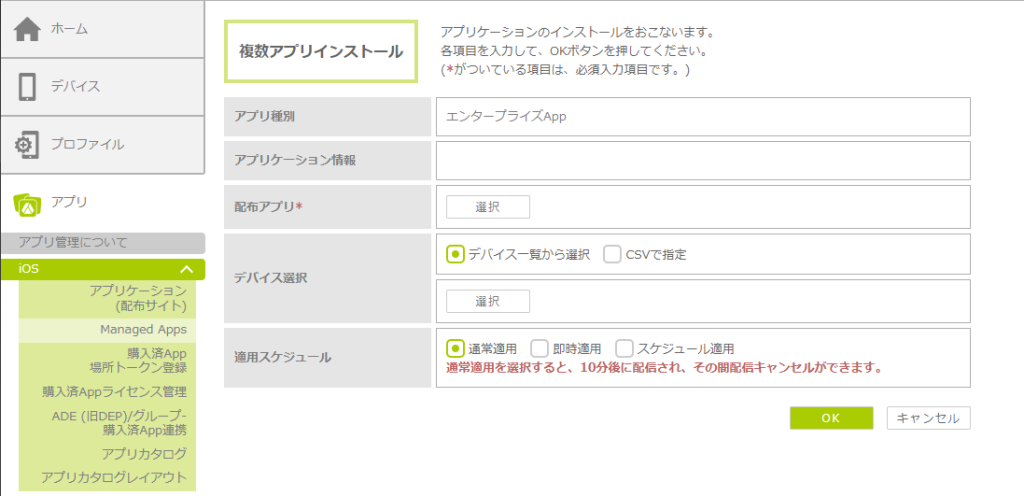Click the green App icon
Viewport: 1024px width, 496px height.
pos(27,203)
